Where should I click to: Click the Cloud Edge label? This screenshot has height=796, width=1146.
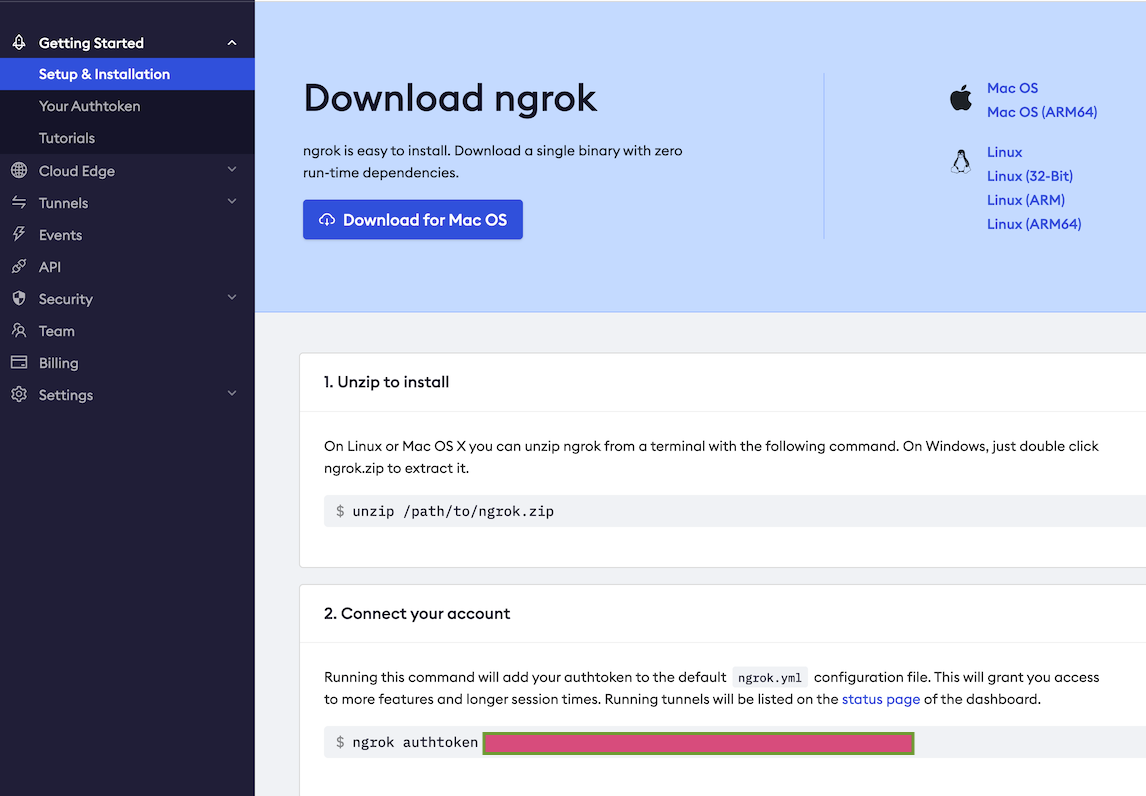pos(77,171)
